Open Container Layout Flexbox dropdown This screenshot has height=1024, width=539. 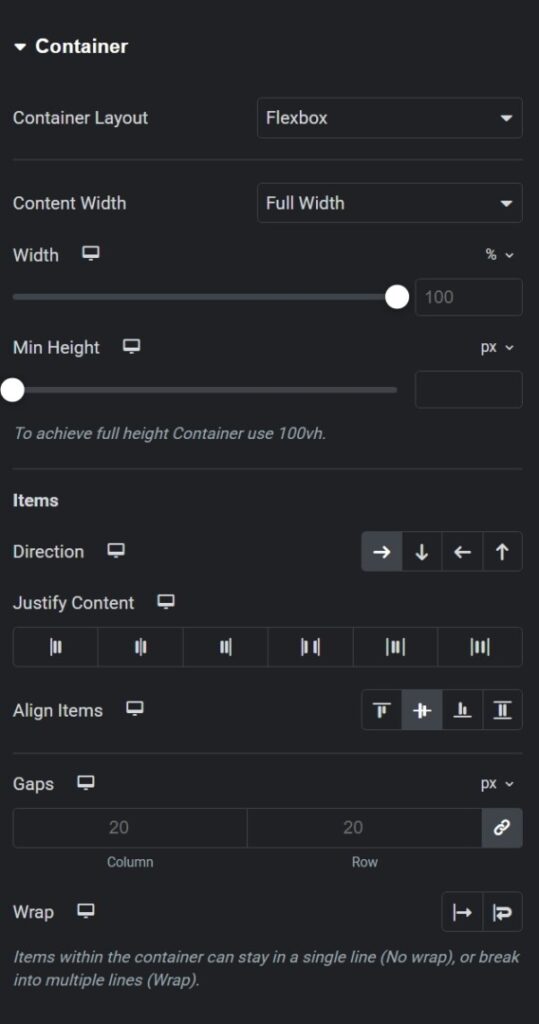point(389,118)
